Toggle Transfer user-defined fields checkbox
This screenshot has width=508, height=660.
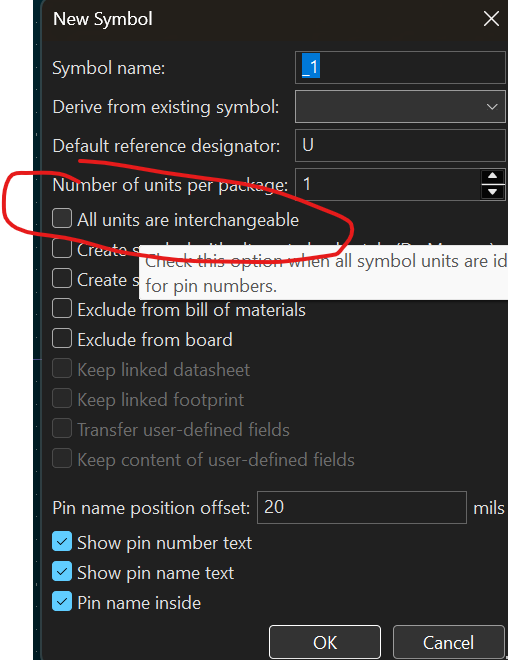[62, 428]
